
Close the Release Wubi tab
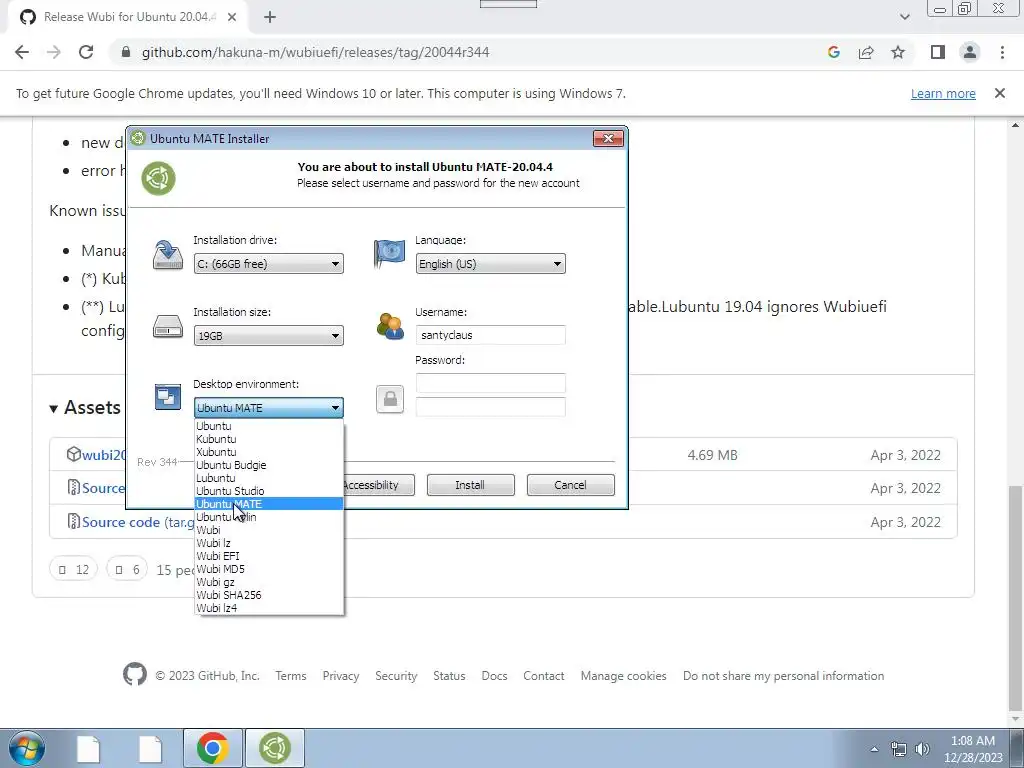[232, 18]
